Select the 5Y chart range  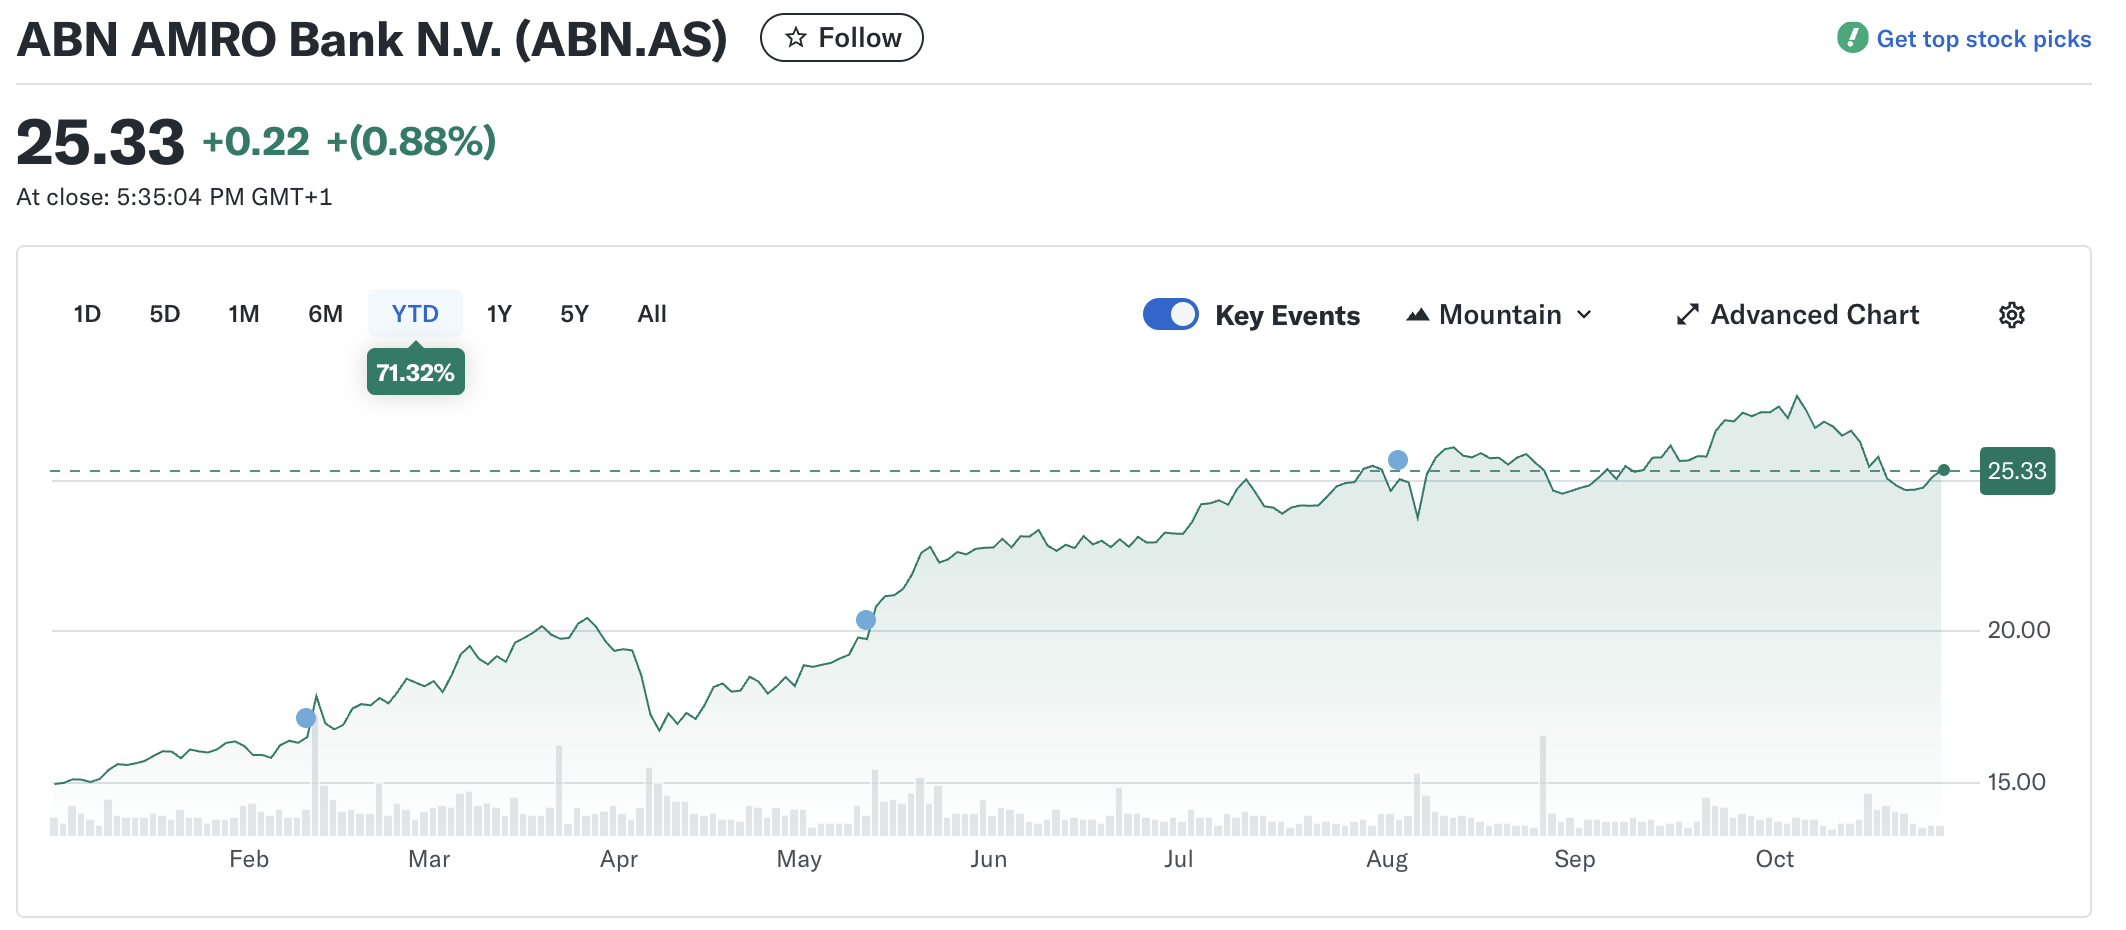coord(574,314)
